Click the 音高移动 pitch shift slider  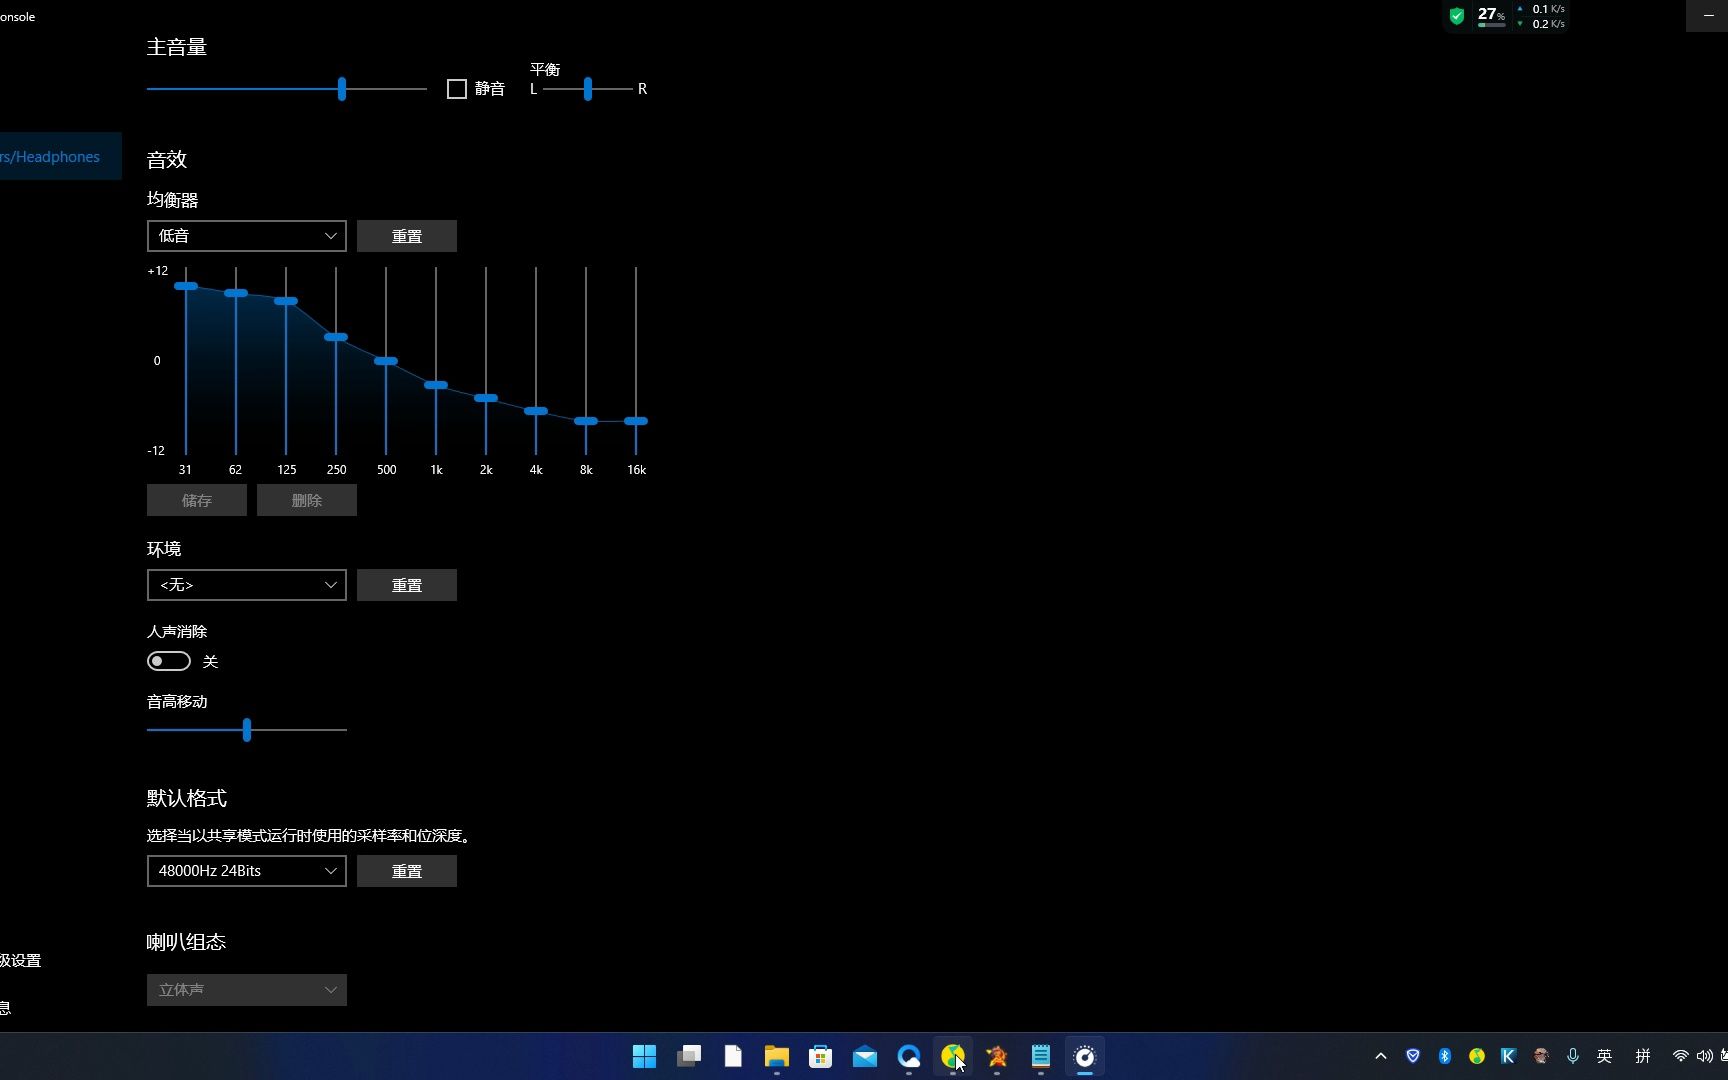click(247, 730)
